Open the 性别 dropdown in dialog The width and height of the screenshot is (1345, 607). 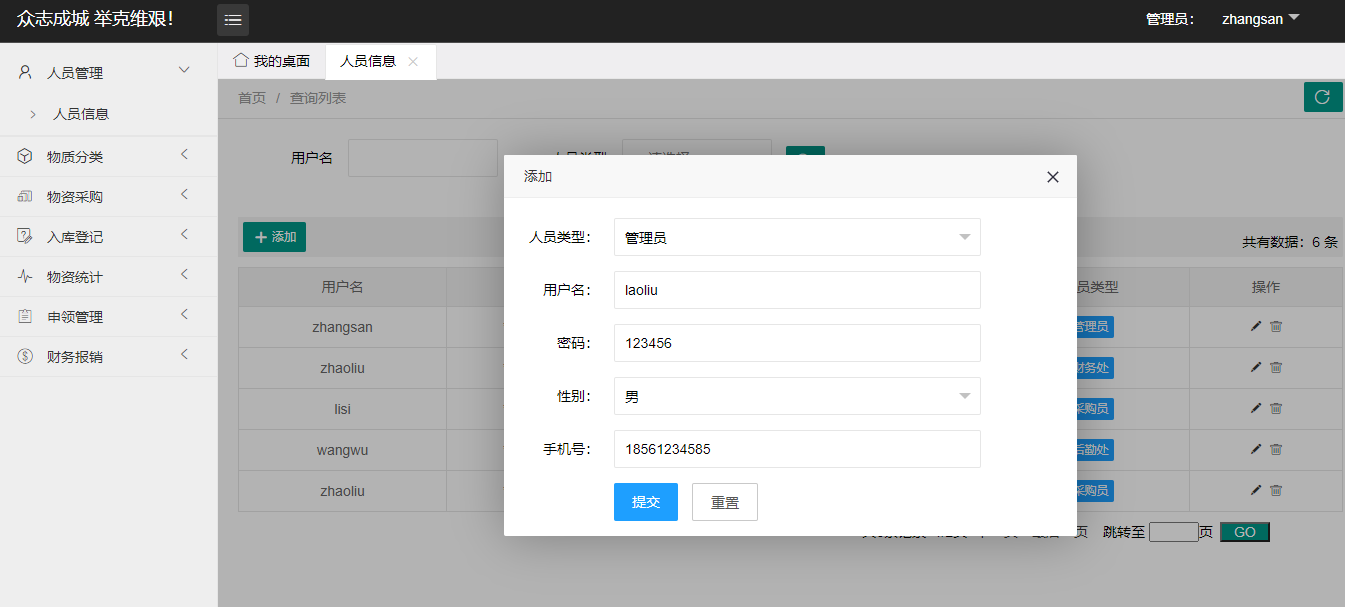pyautogui.click(x=797, y=396)
